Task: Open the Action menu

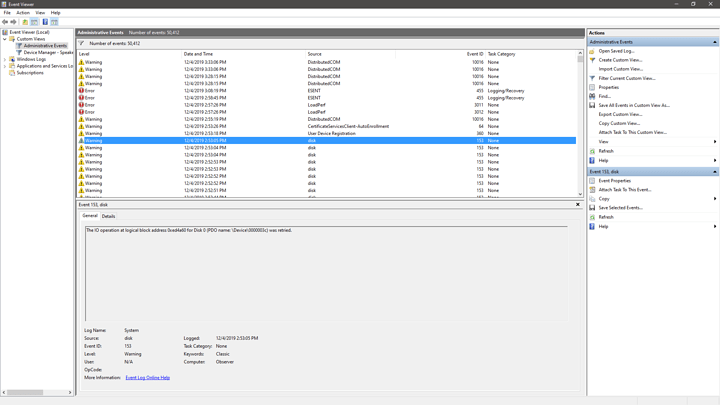Action: click(x=23, y=13)
